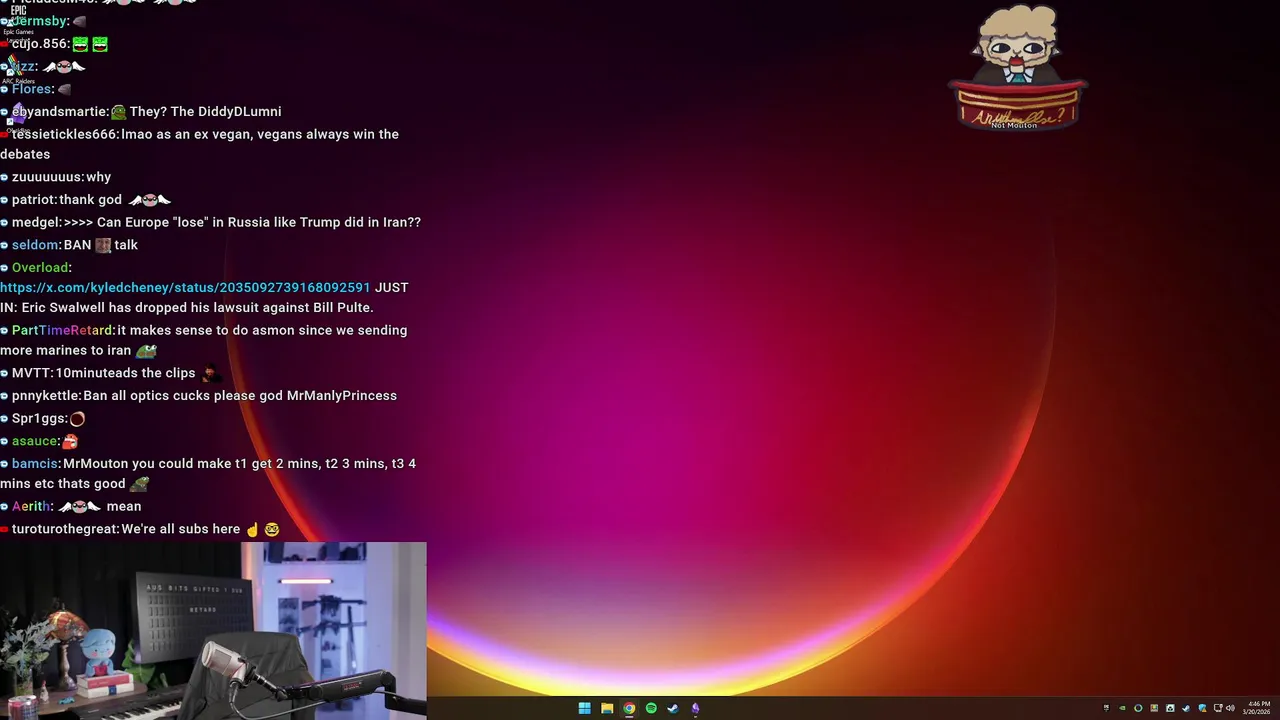The width and height of the screenshot is (1280, 720).
Task: Click the Windows Security shield tray icon
Action: [x=1202, y=708]
